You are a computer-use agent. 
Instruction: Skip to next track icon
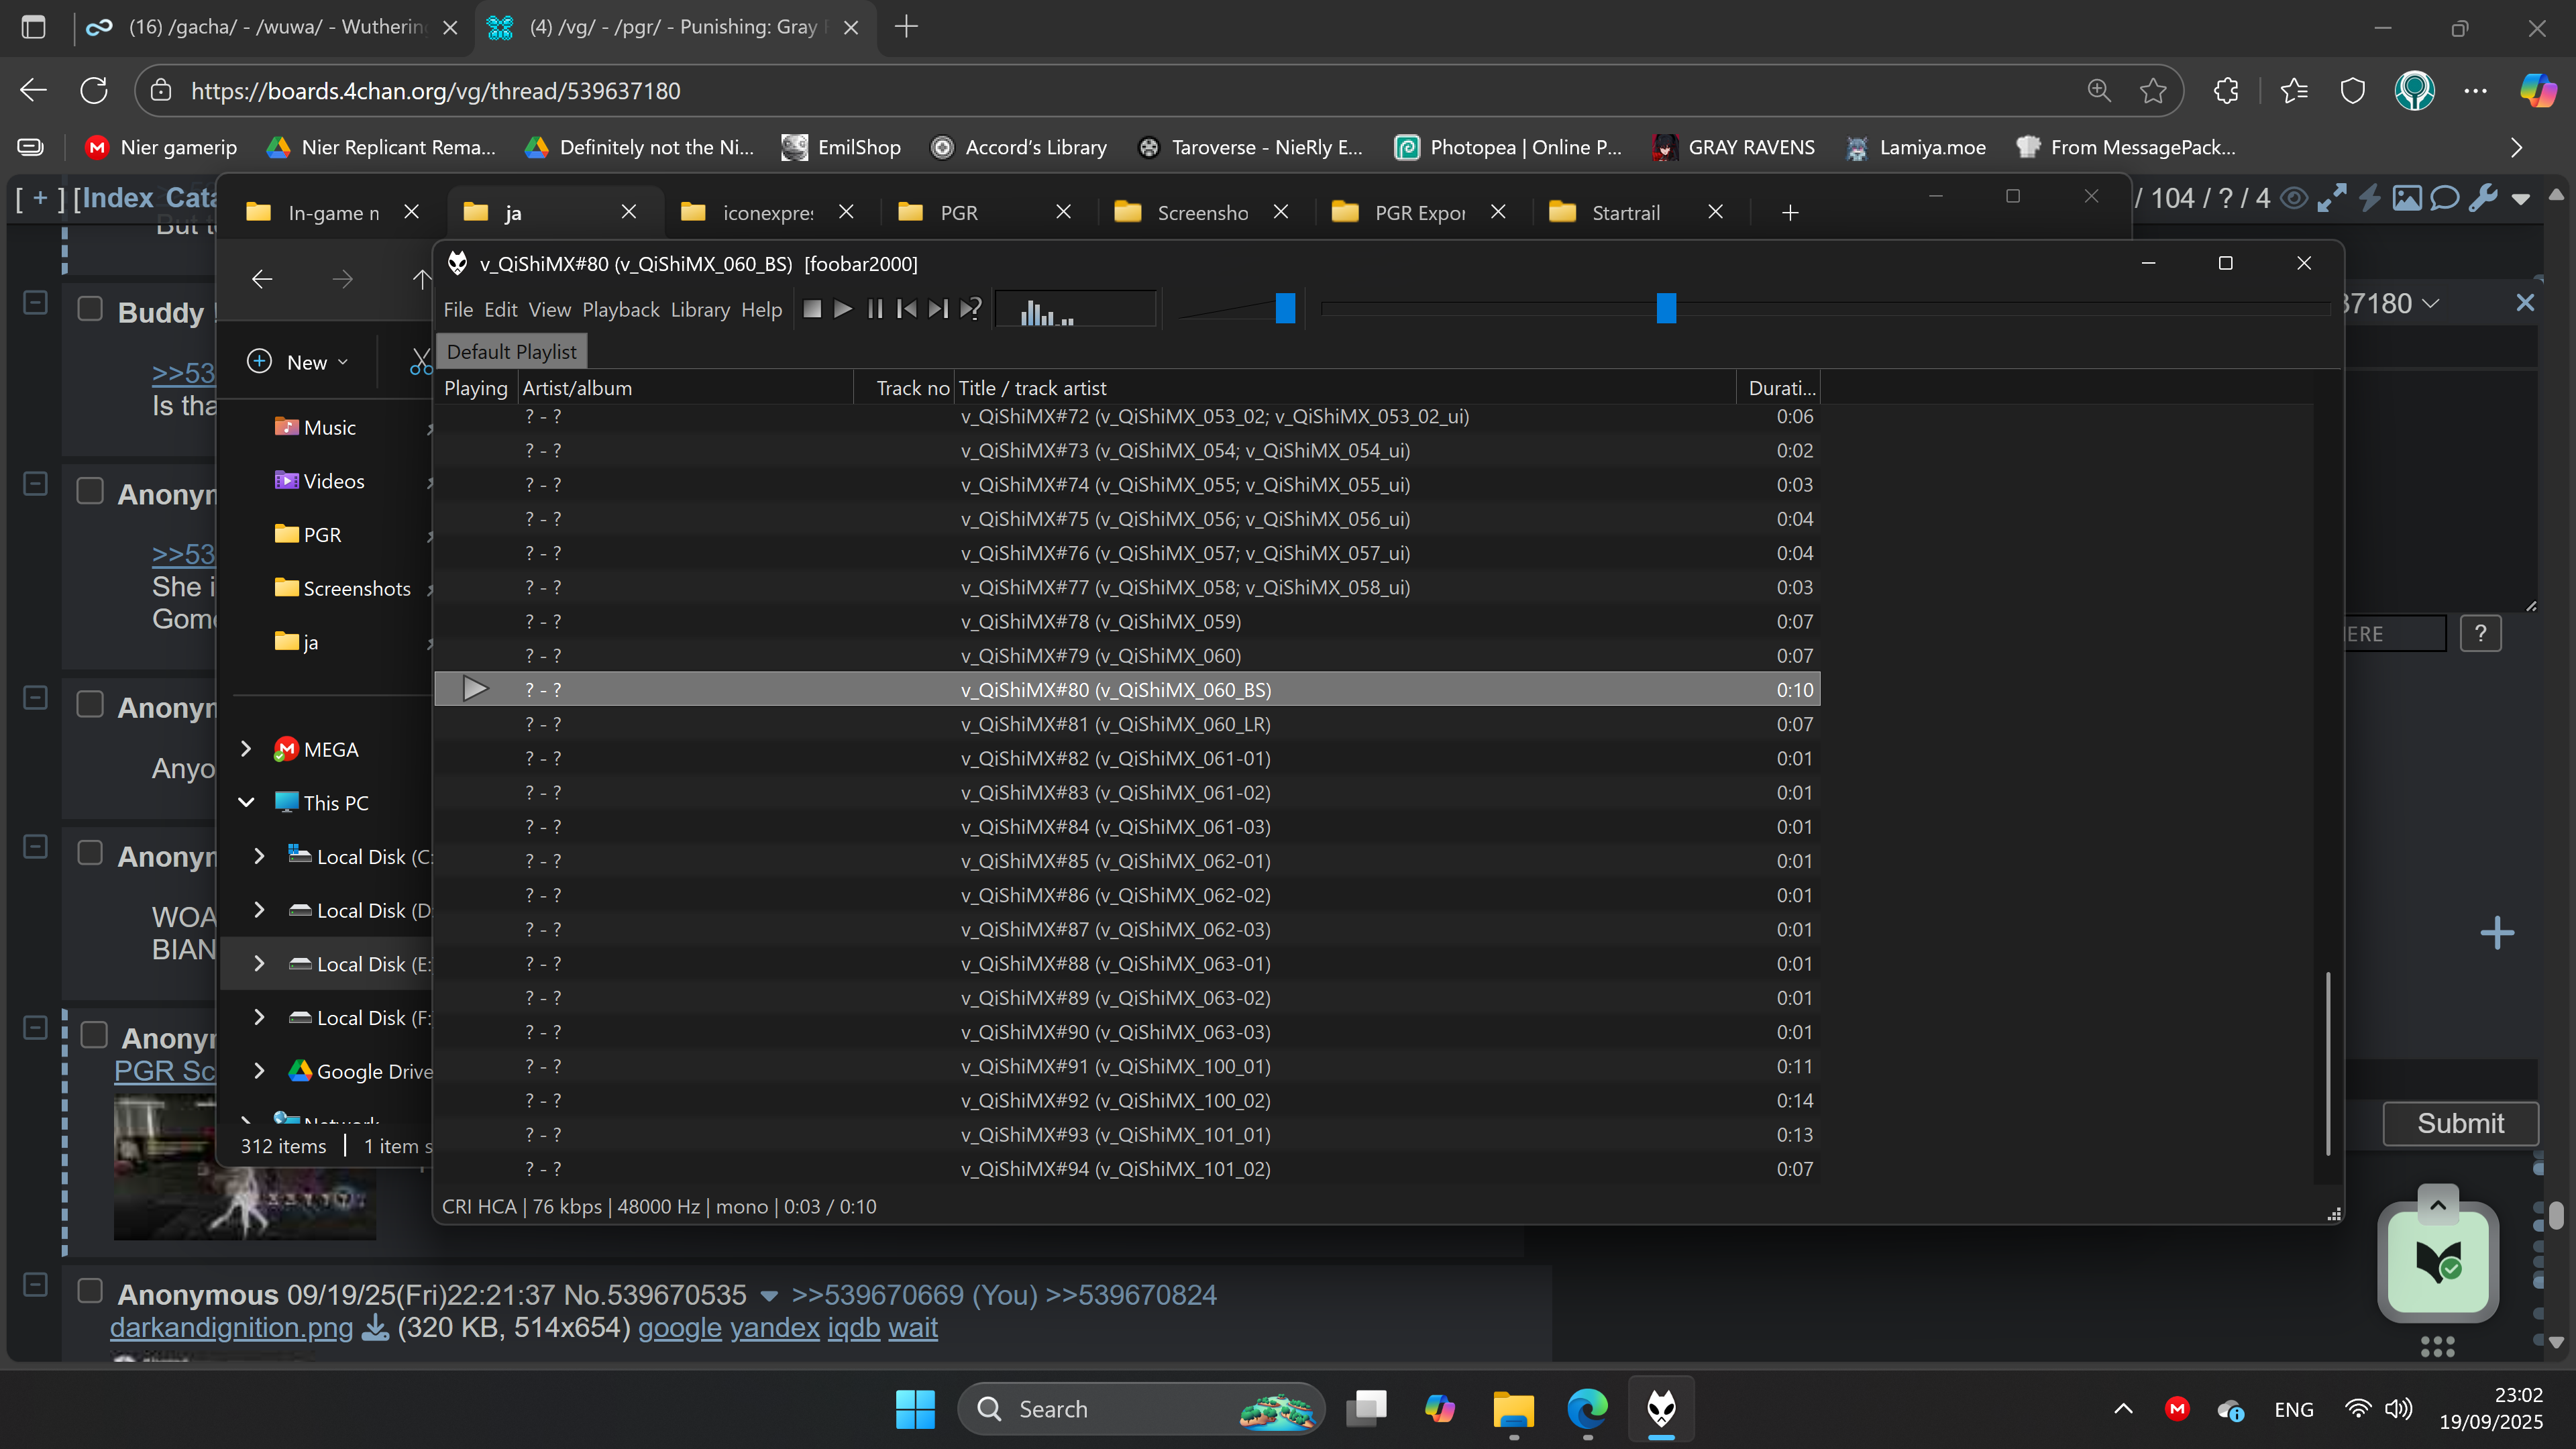(937, 309)
